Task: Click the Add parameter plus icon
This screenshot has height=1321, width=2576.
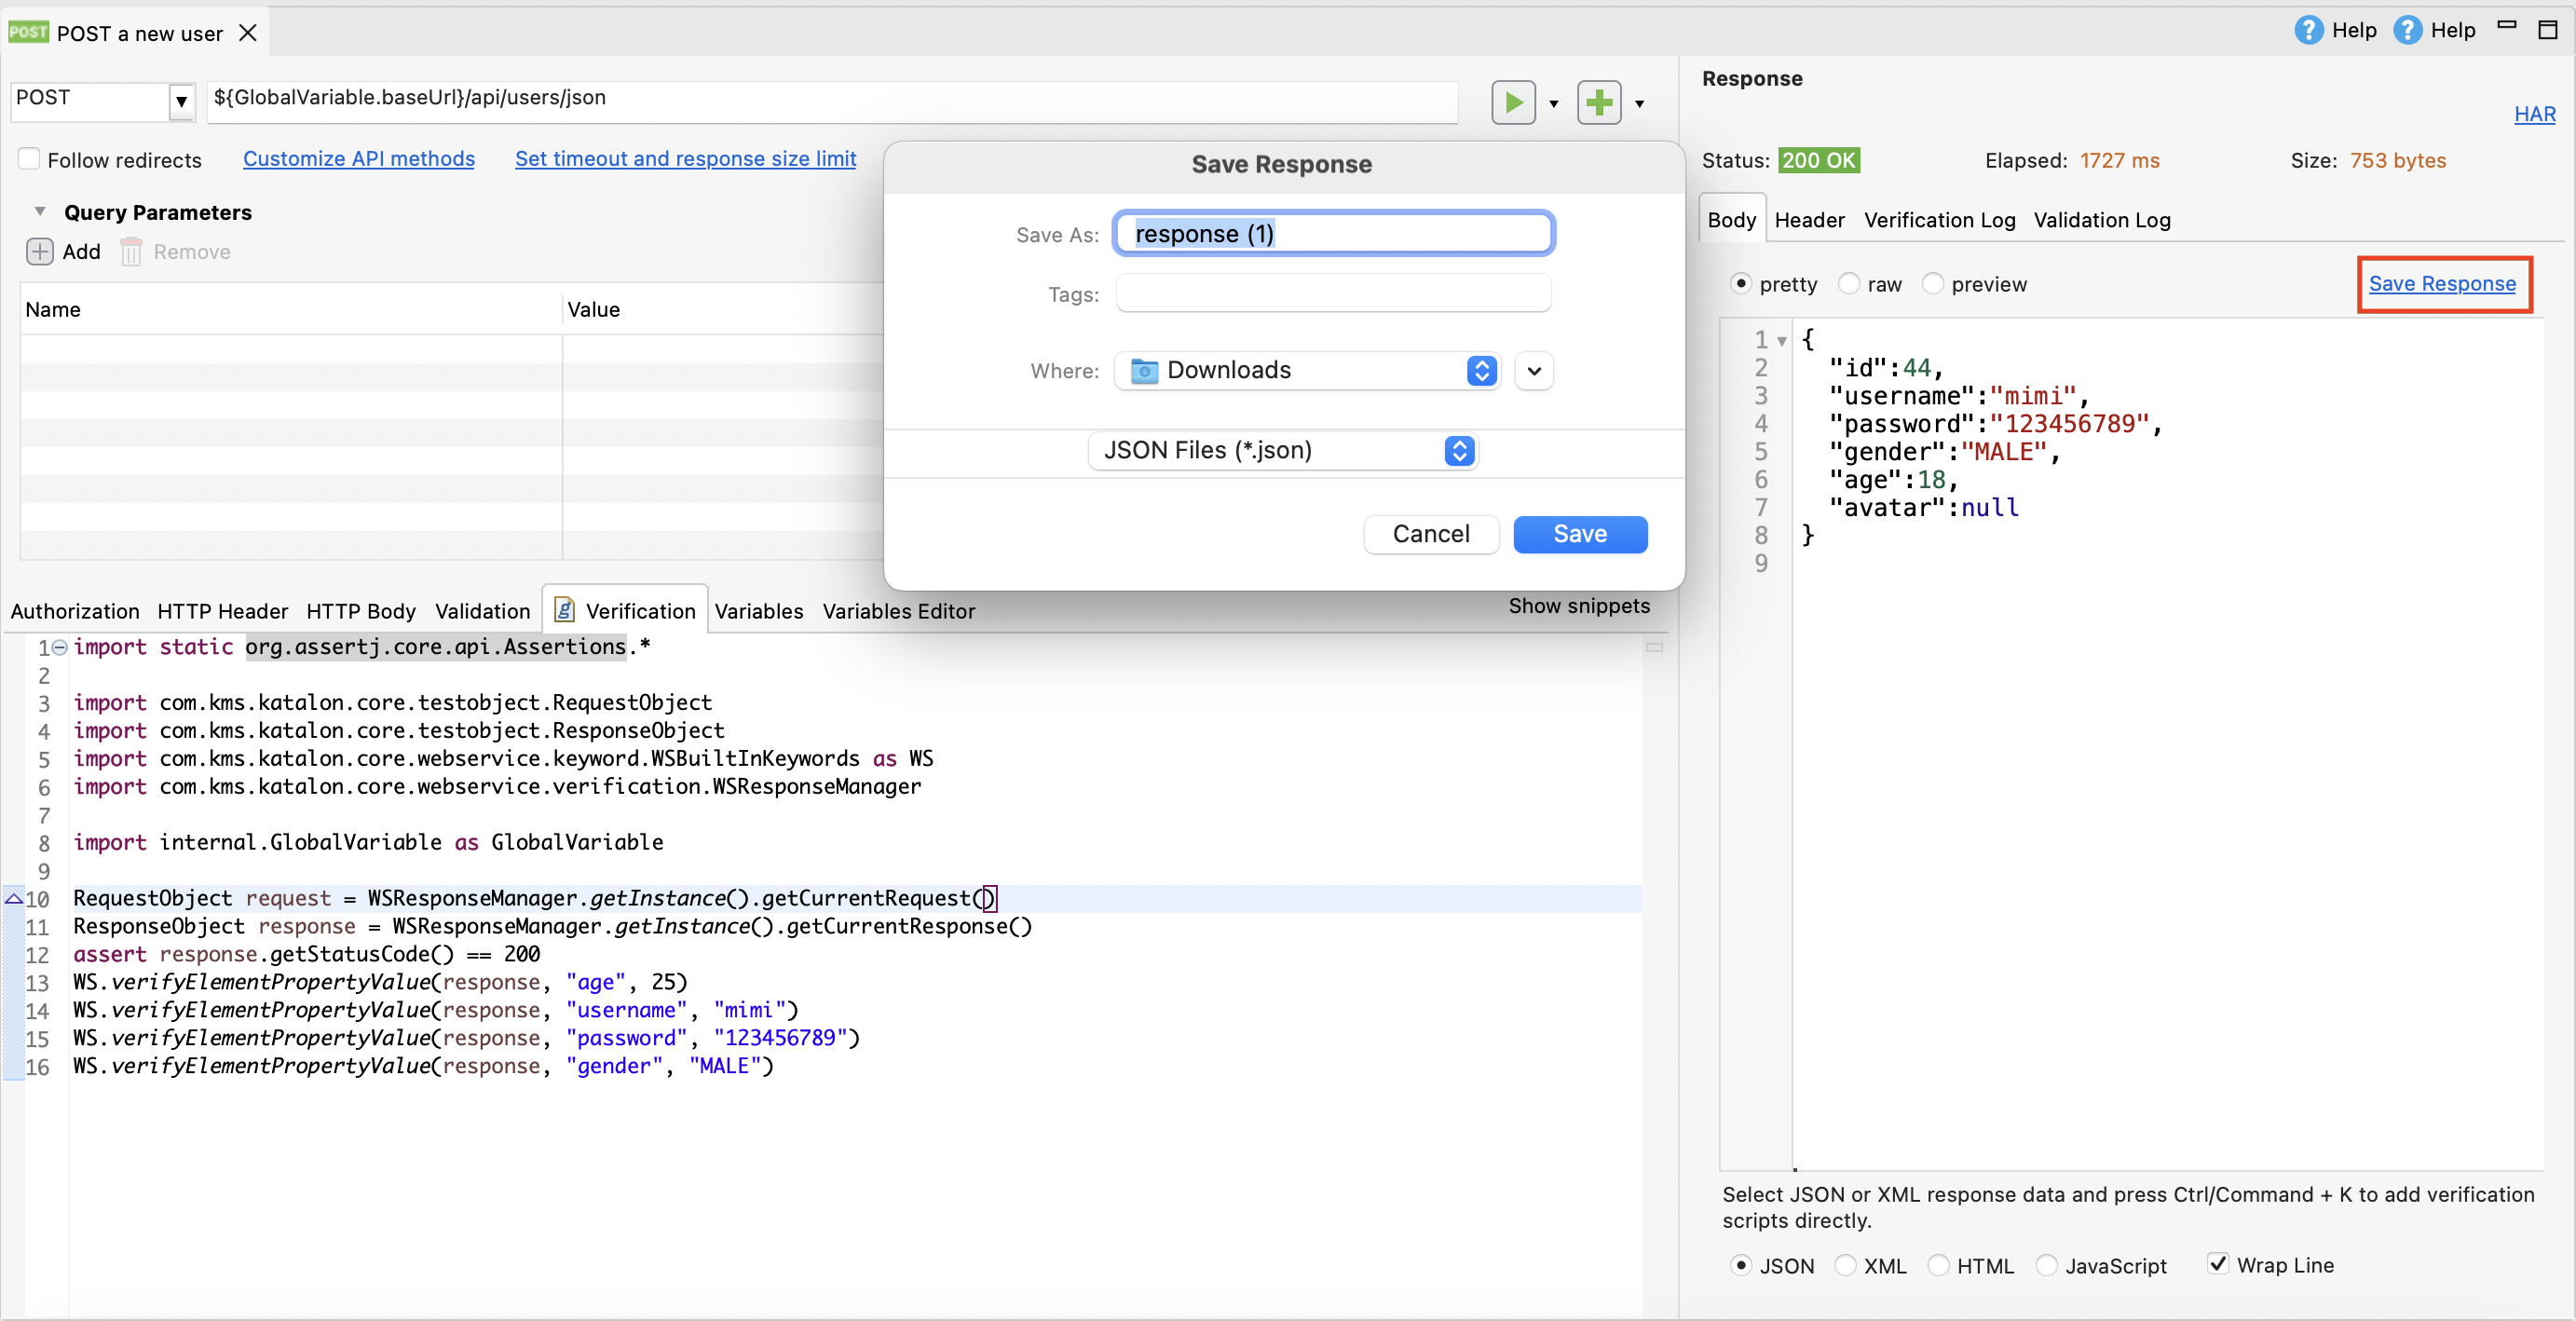Action: pos(40,251)
